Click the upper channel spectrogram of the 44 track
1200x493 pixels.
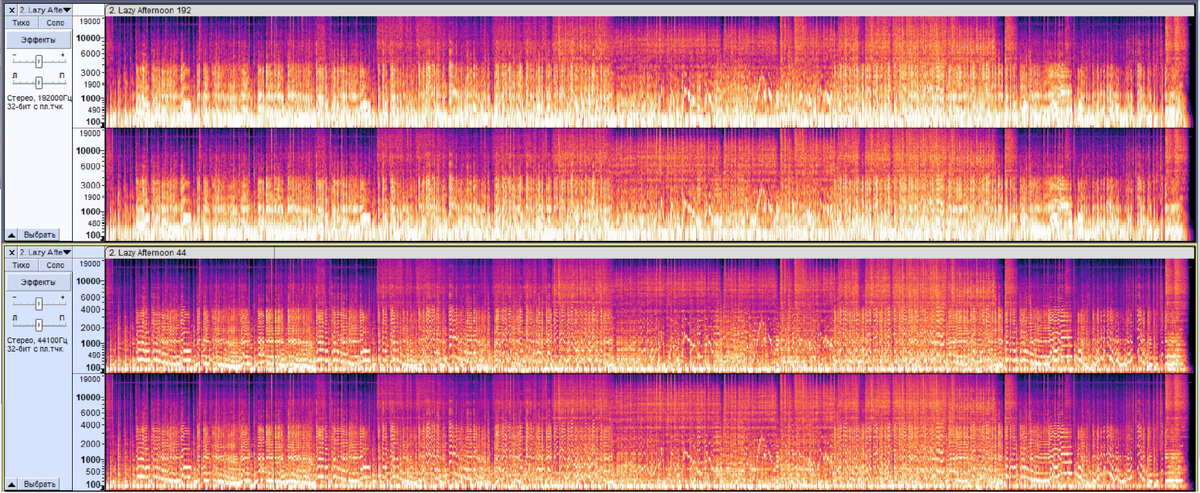click(x=650, y=315)
